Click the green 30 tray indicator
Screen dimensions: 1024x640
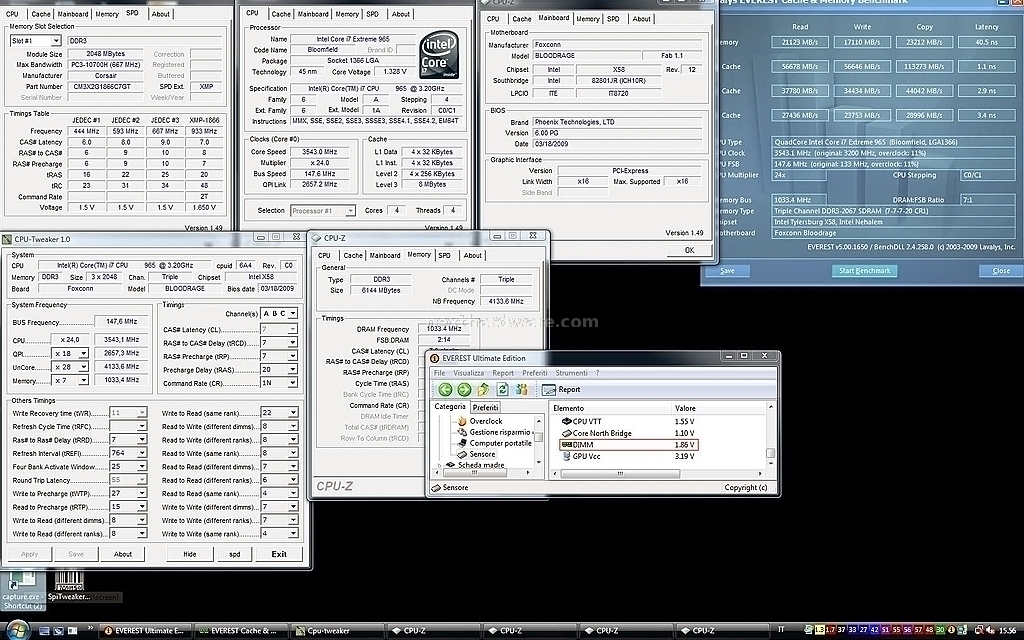click(940, 630)
